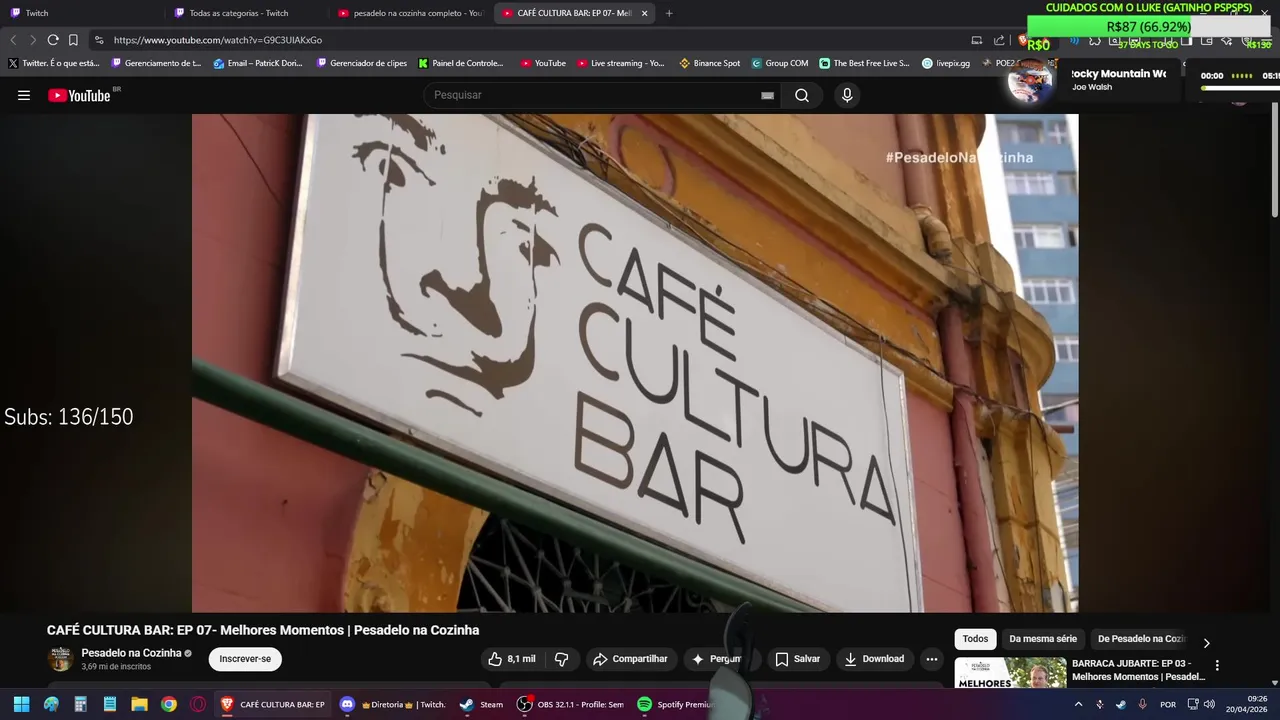This screenshot has height=720, width=1280.
Task: Go to the YouTube home logo
Action: coord(79,95)
